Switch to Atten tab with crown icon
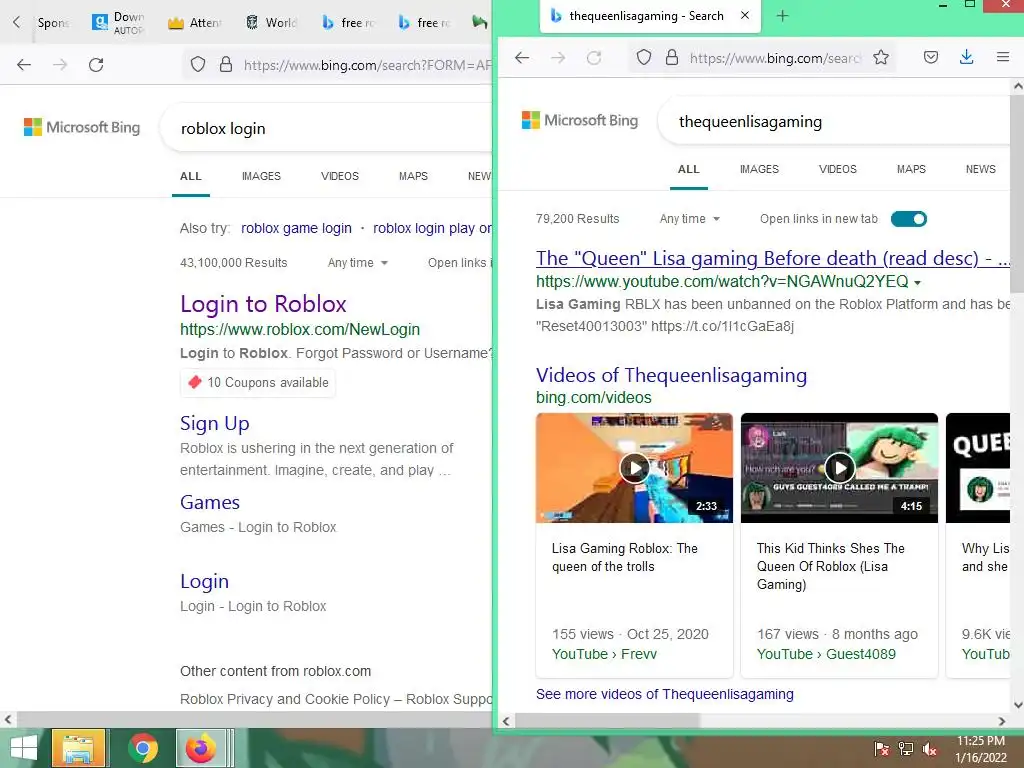Screen dimensions: 1024x768 (x=195, y=22)
